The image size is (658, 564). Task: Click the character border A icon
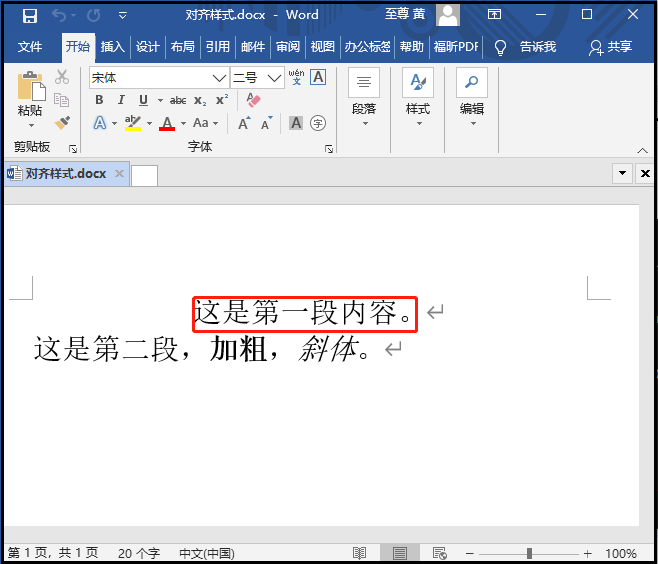tap(318, 77)
